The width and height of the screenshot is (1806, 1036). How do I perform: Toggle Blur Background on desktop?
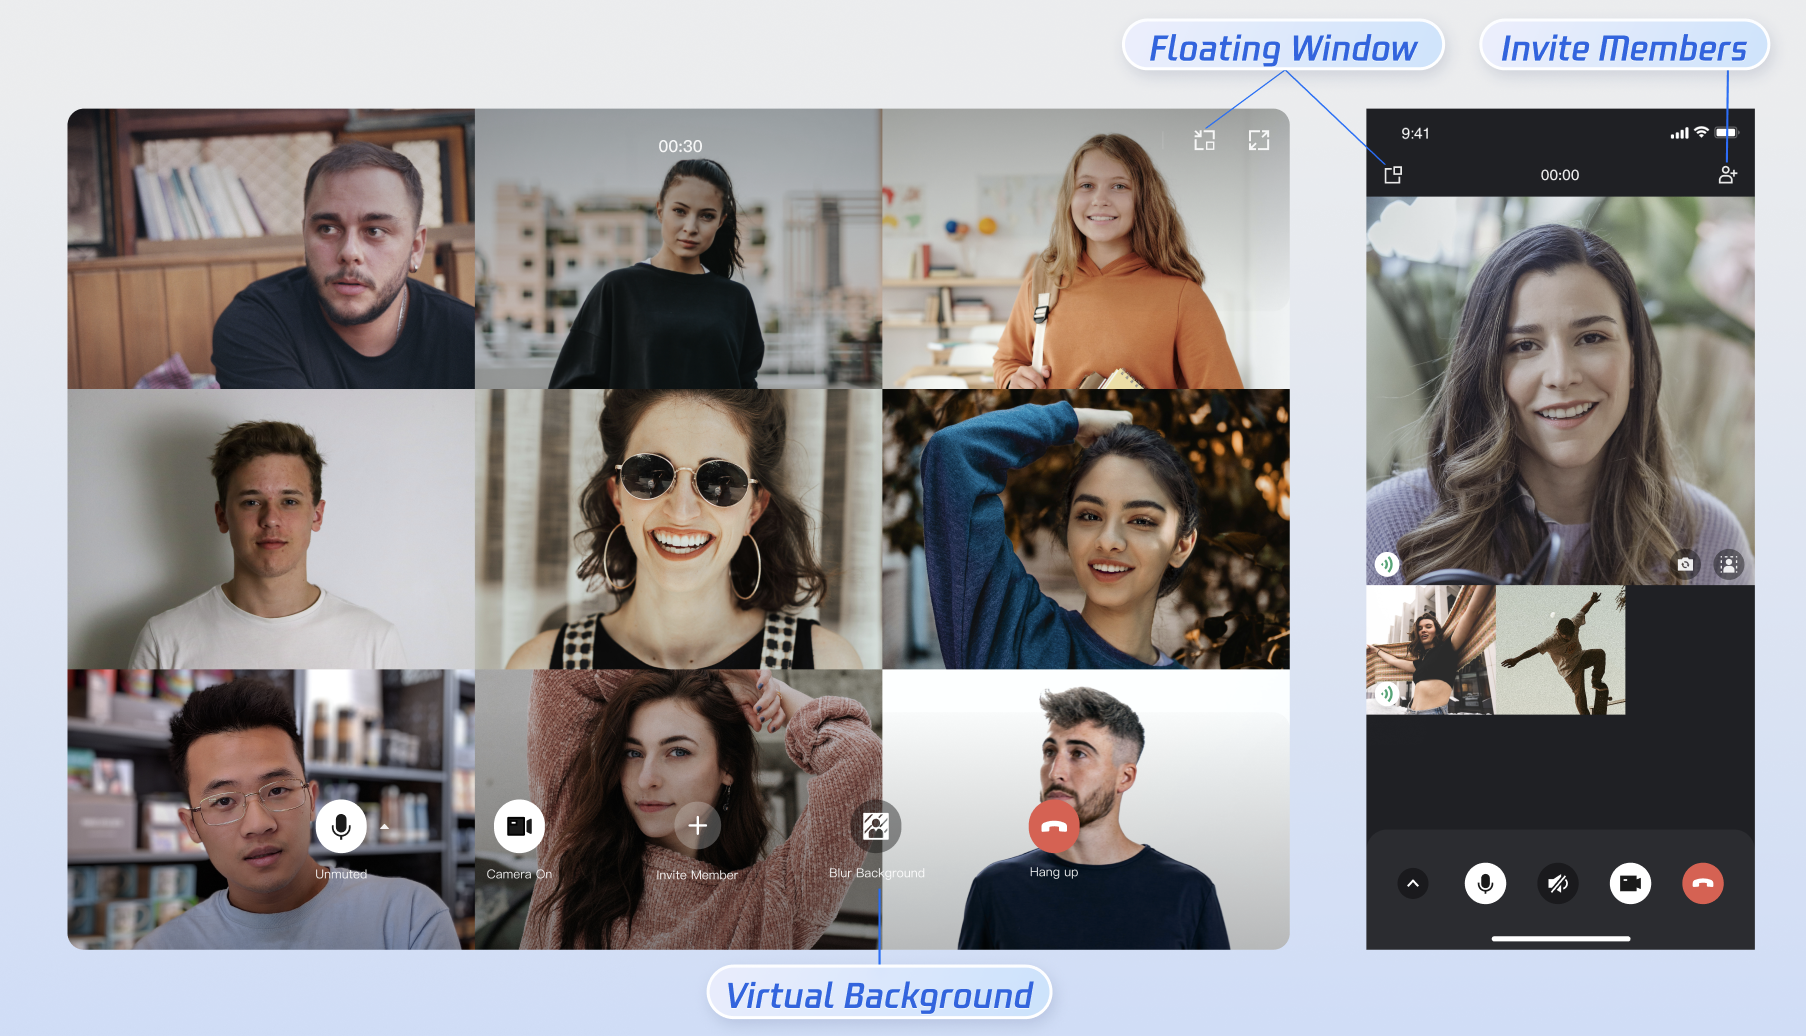(875, 826)
